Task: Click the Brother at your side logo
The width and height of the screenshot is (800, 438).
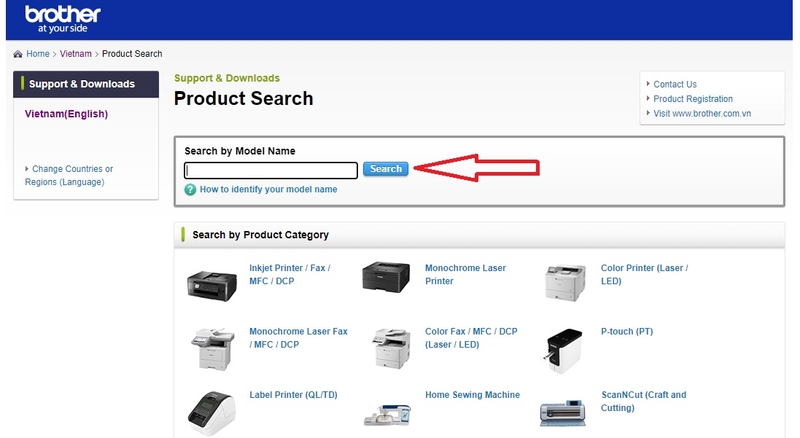Action: [x=62, y=19]
